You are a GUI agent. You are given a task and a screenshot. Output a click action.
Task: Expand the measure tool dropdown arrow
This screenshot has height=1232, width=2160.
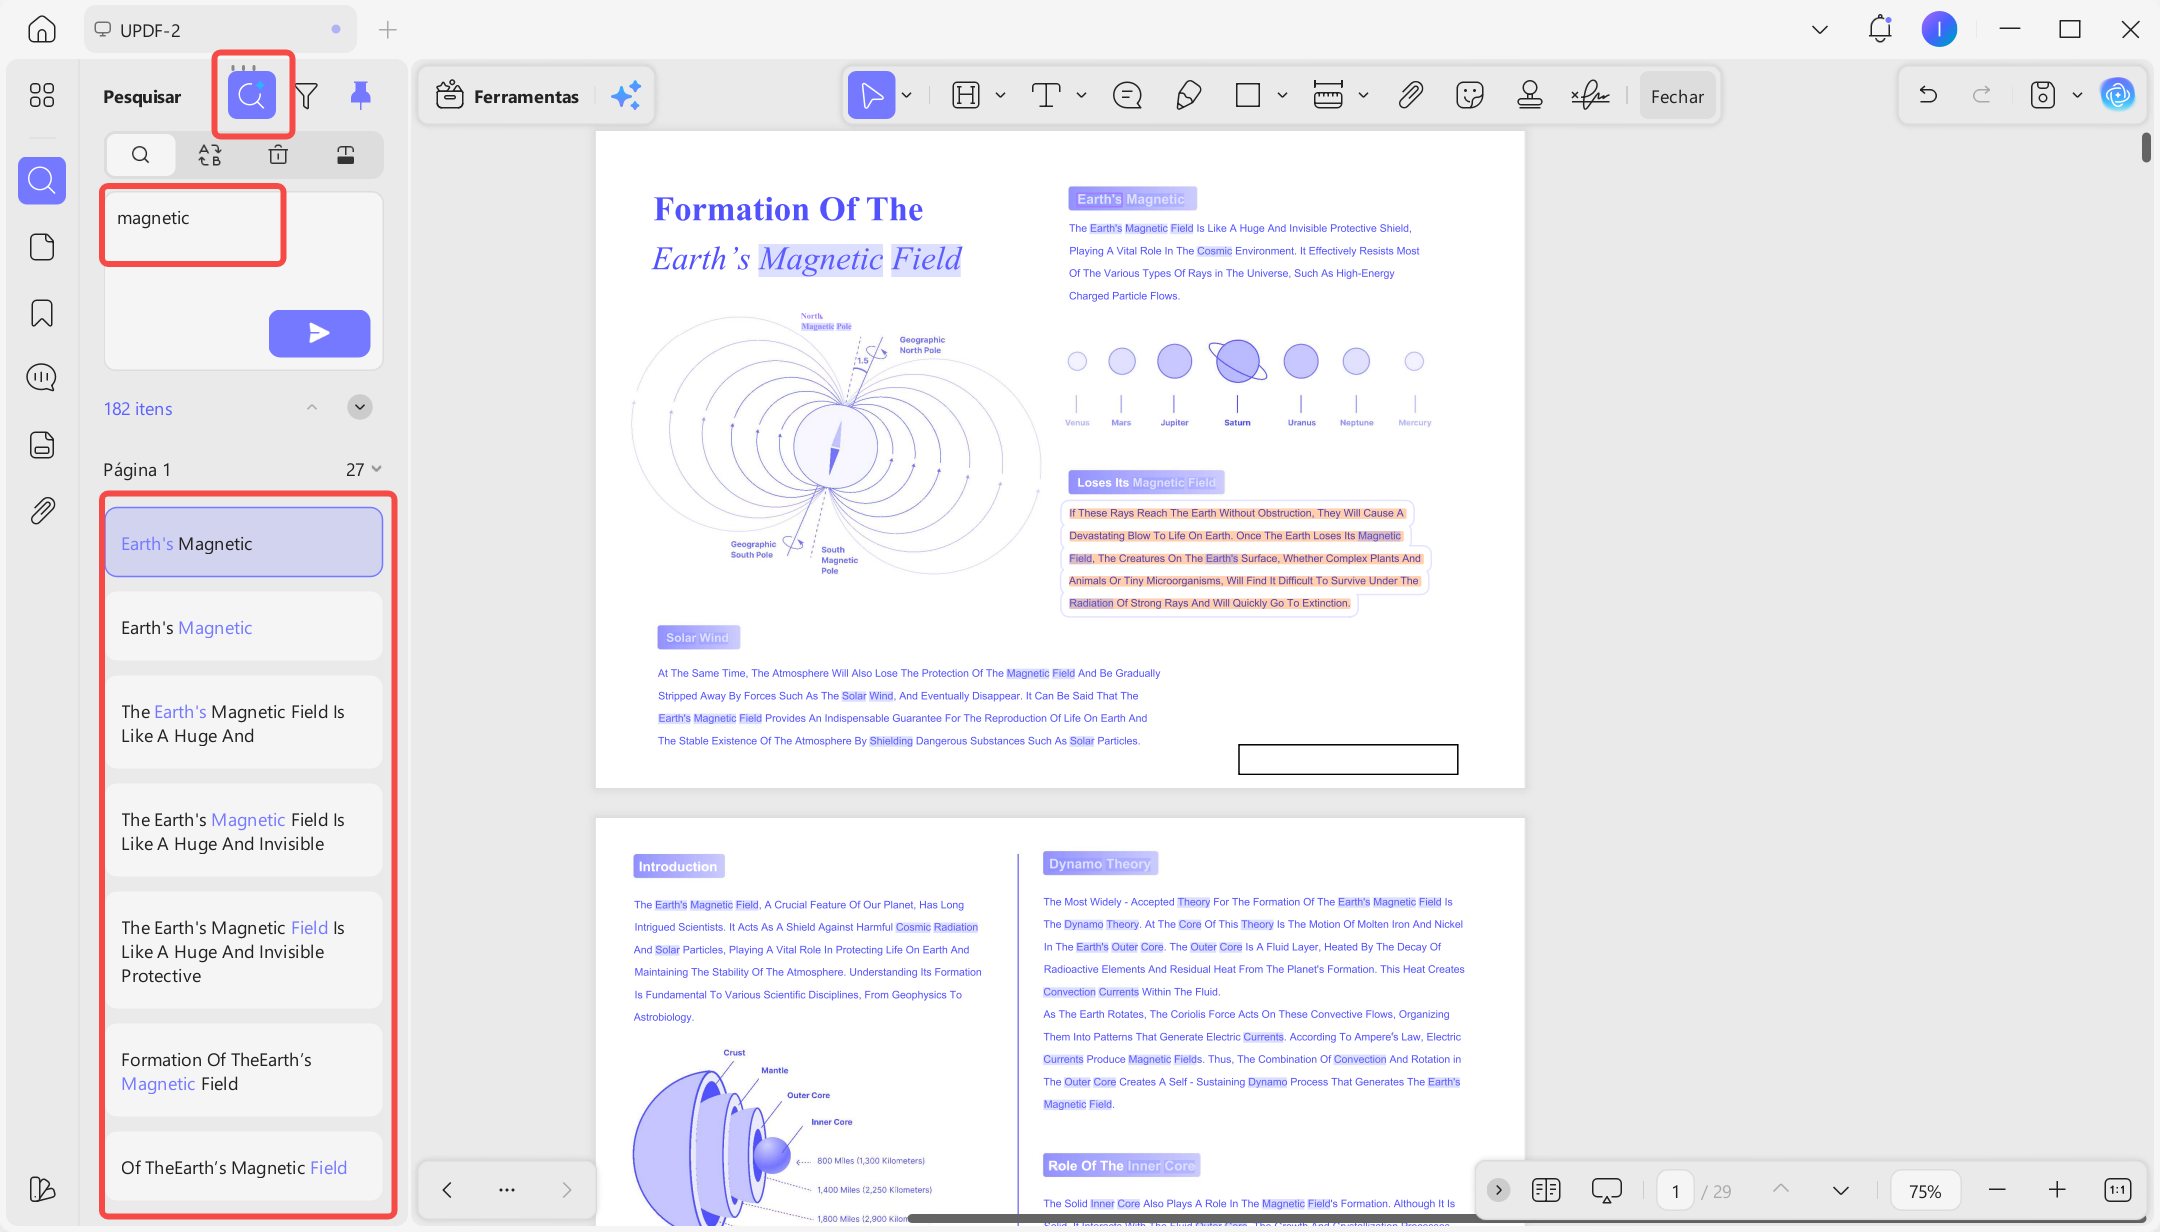coord(1363,96)
